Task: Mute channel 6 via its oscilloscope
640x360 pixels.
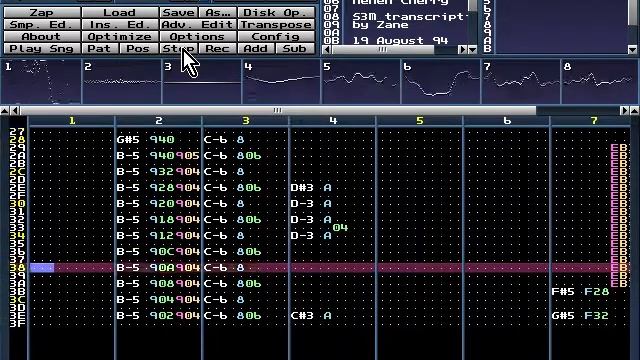Action: click(442, 81)
